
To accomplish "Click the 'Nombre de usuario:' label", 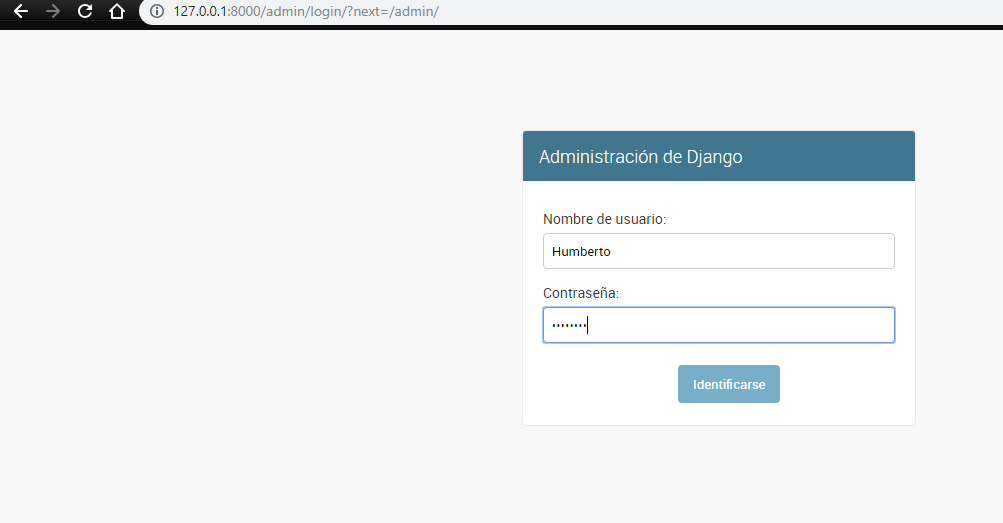I will [604, 219].
